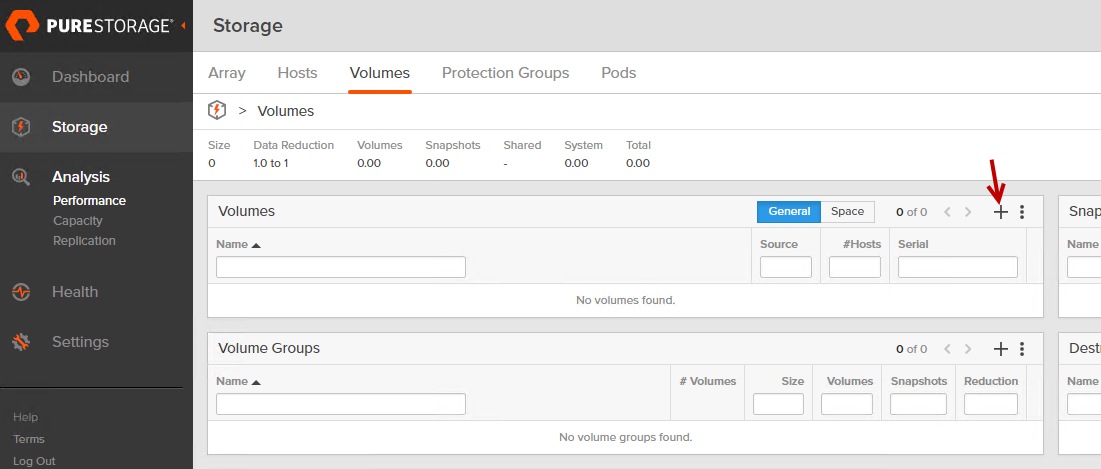Click the Volume Groups Name filter field
This screenshot has width=1101, height=469.
click(x=341, y=404)
